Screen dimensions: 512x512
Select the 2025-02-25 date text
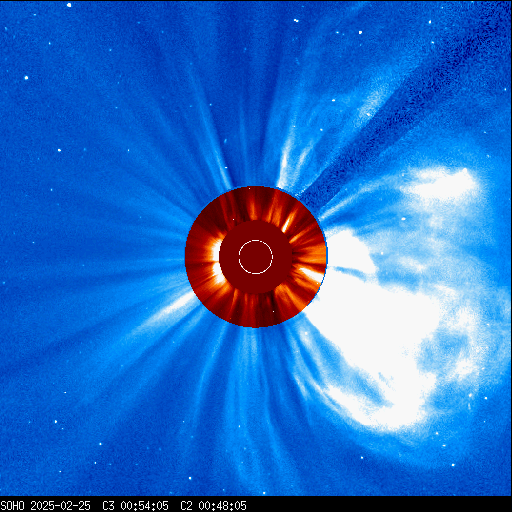tap(60, 506)
